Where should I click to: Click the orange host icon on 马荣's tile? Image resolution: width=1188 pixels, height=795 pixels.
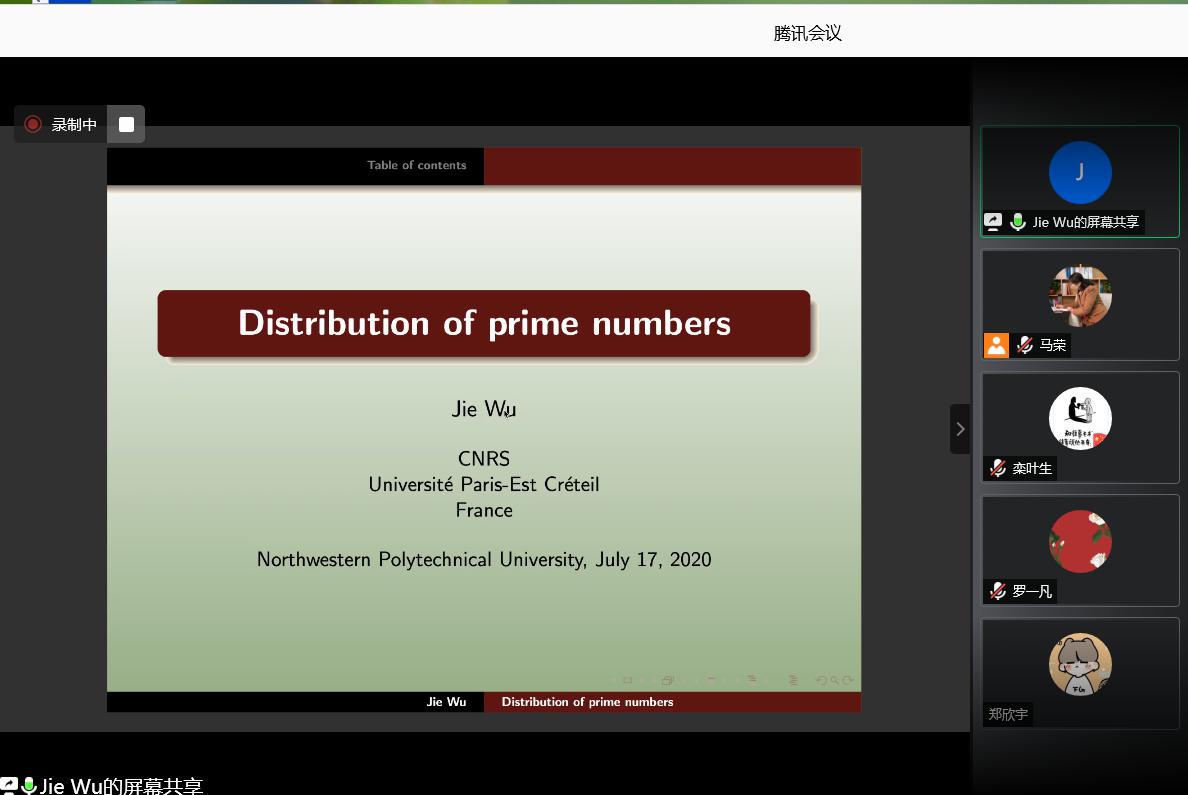click(997, 345)
